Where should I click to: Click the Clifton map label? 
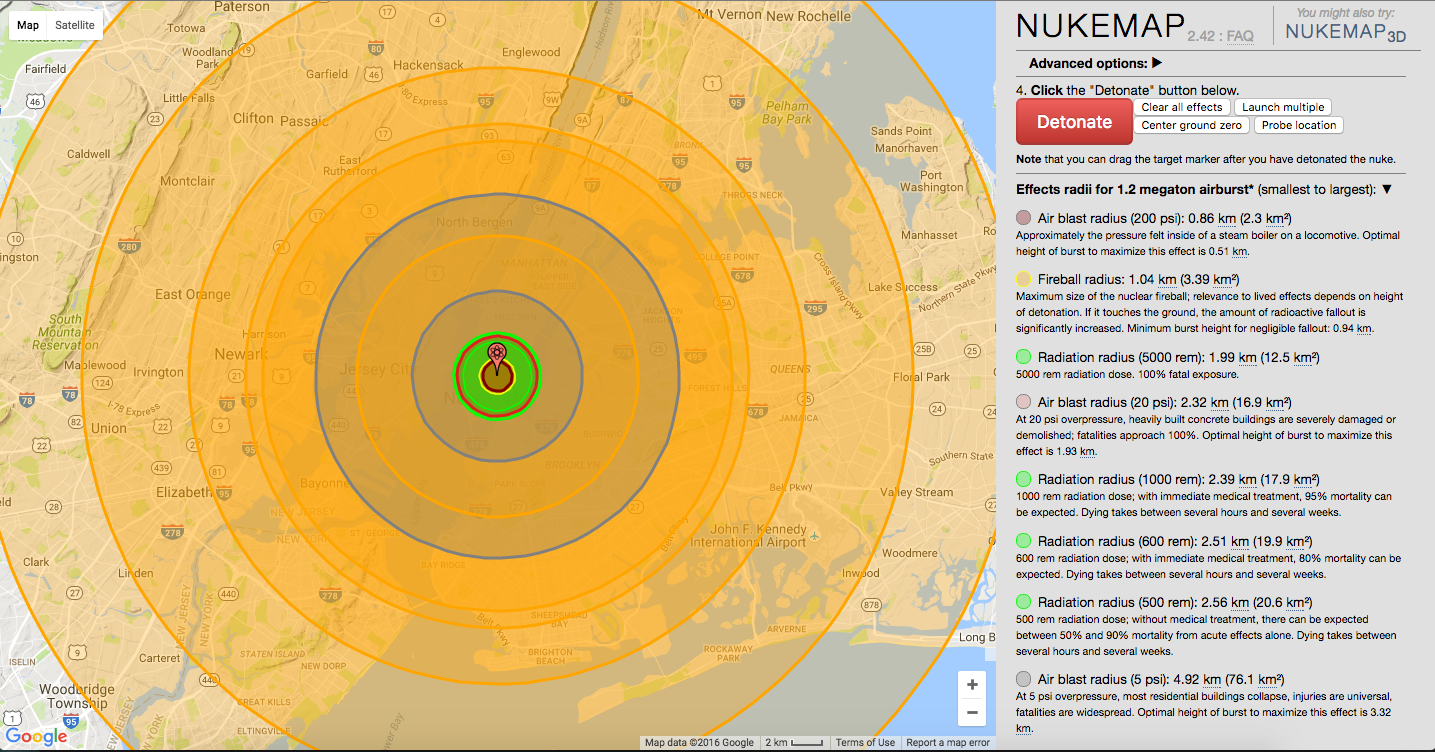point(253,118)
